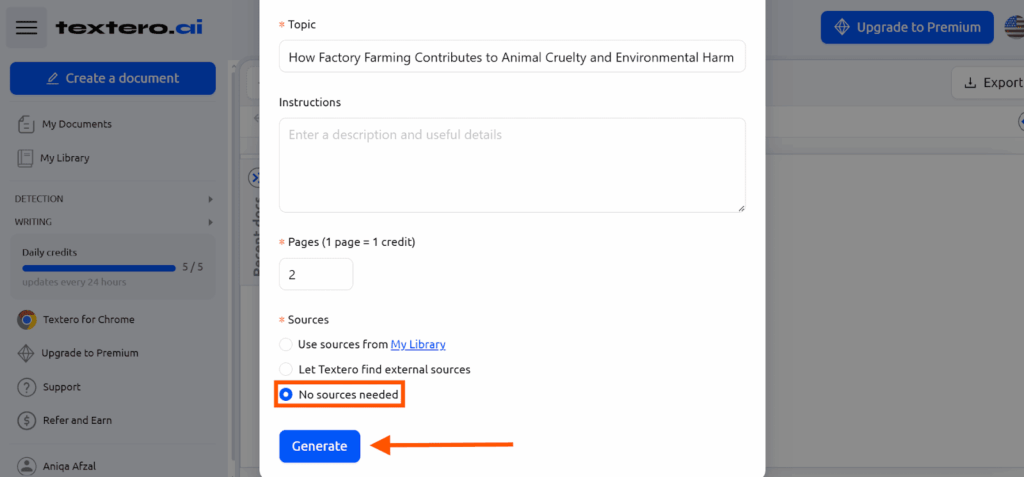Click the Topic input field
This screenshot has width=1024, height=477.
pos(512,58)
